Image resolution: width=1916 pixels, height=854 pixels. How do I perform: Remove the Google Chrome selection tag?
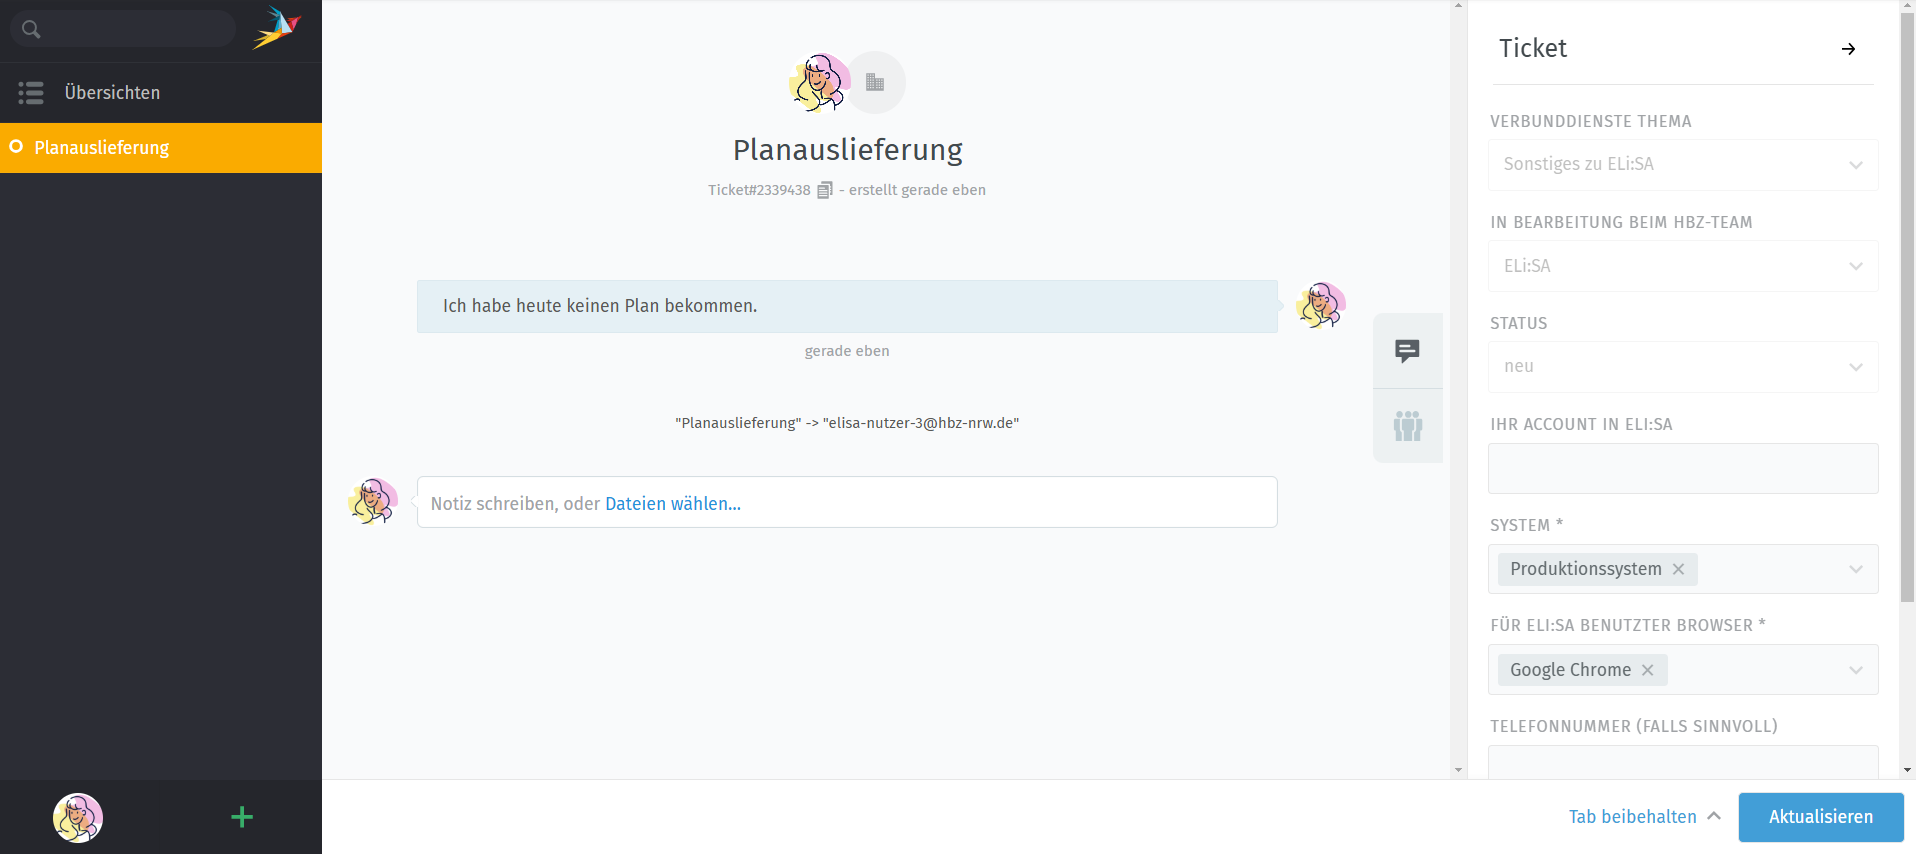(x=1648, y=670)
